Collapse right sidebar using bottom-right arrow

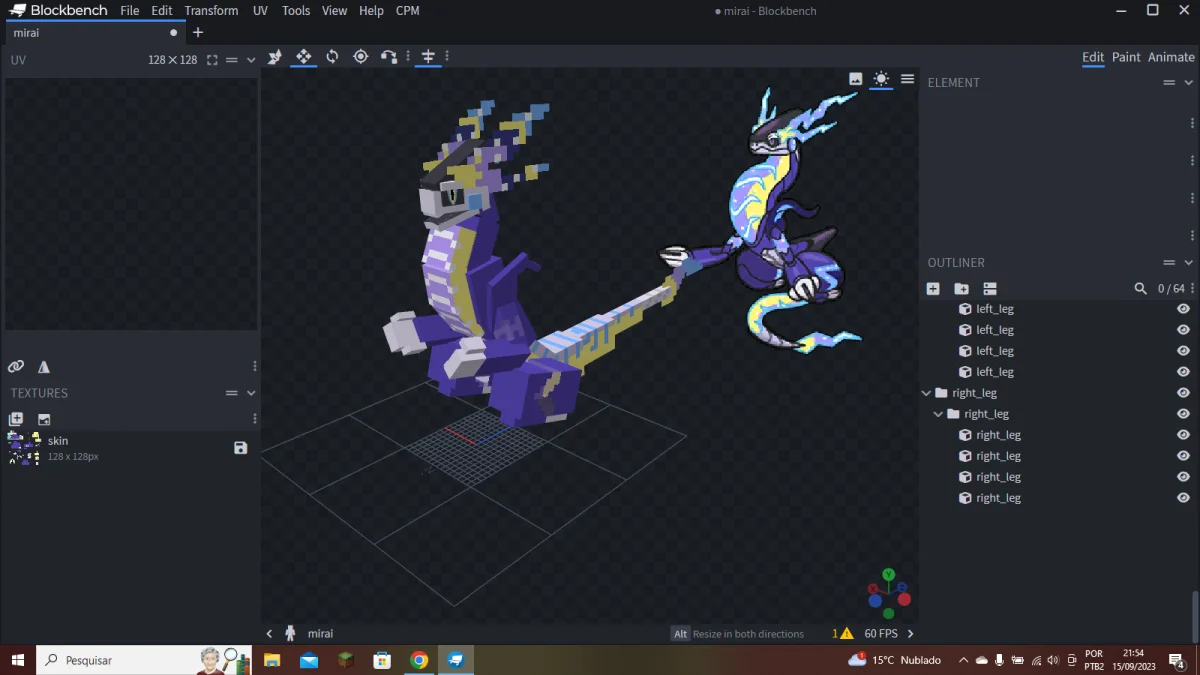coord(910,634)
